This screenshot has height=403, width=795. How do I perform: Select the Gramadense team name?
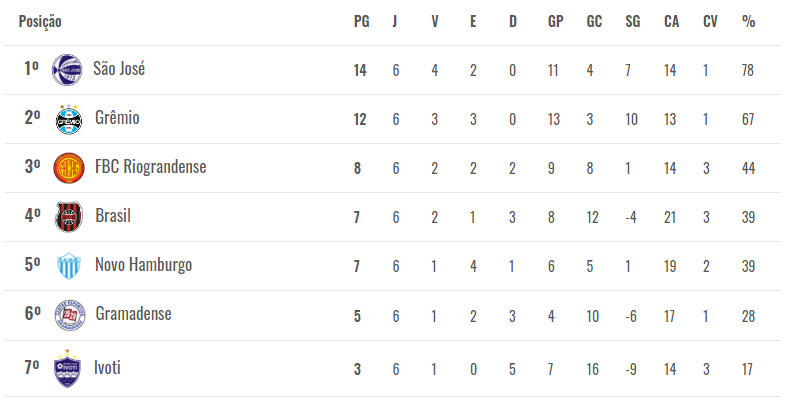point(133,314)
